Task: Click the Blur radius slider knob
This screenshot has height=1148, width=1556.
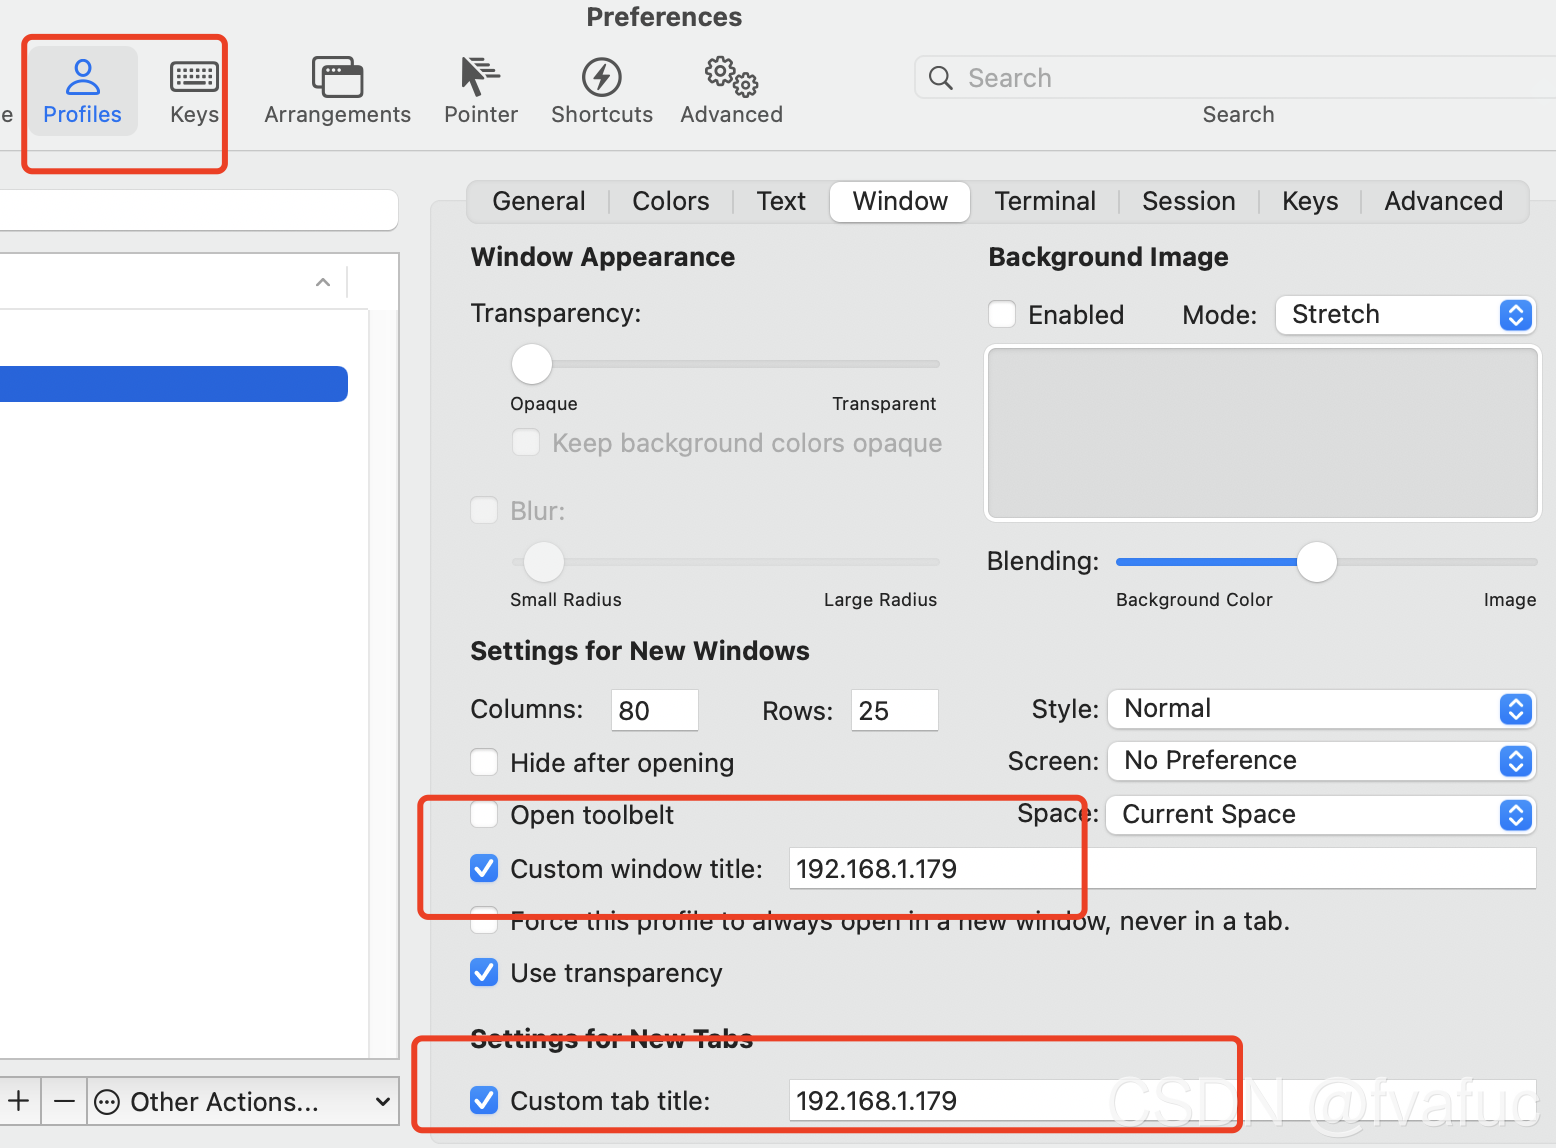Action: 544,562
